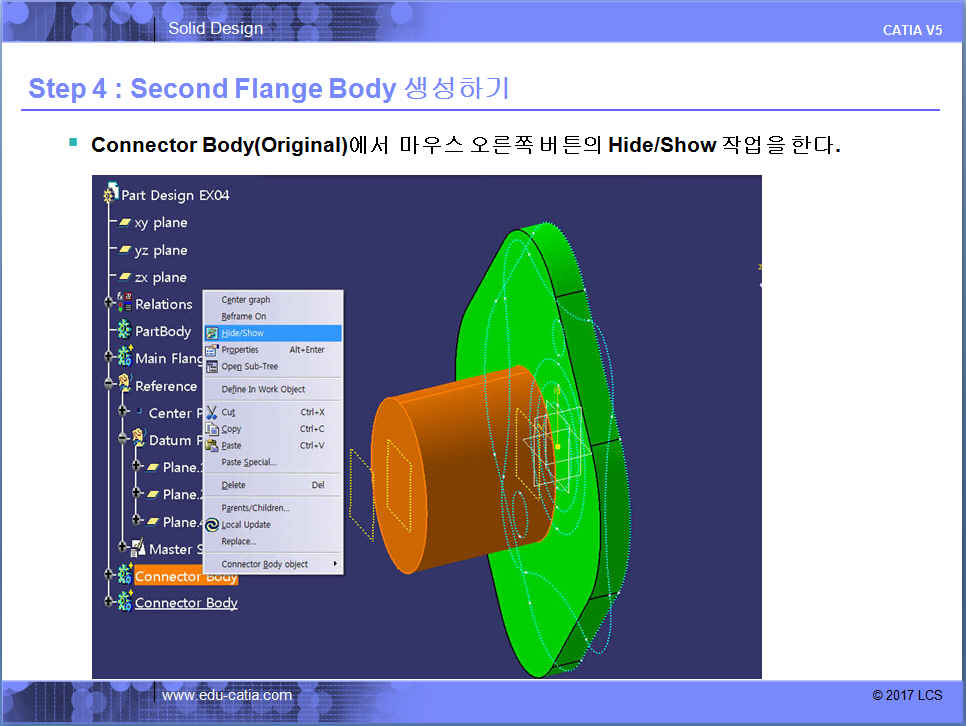Click the Properties icon in context menu
The image size is (966, 726).
coord(212,350)
